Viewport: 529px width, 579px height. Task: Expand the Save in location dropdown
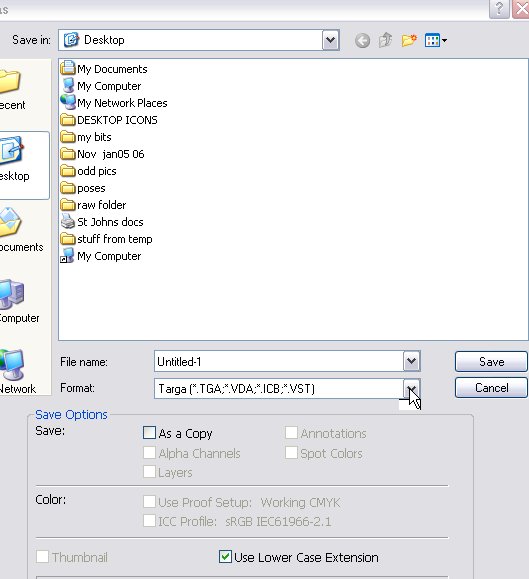pyautogui.click(x=330, y=40)
